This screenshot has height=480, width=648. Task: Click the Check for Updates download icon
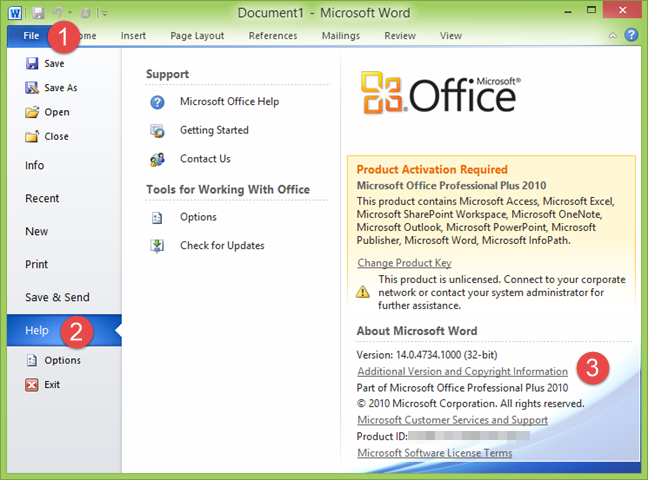click(x=157, y=246)
